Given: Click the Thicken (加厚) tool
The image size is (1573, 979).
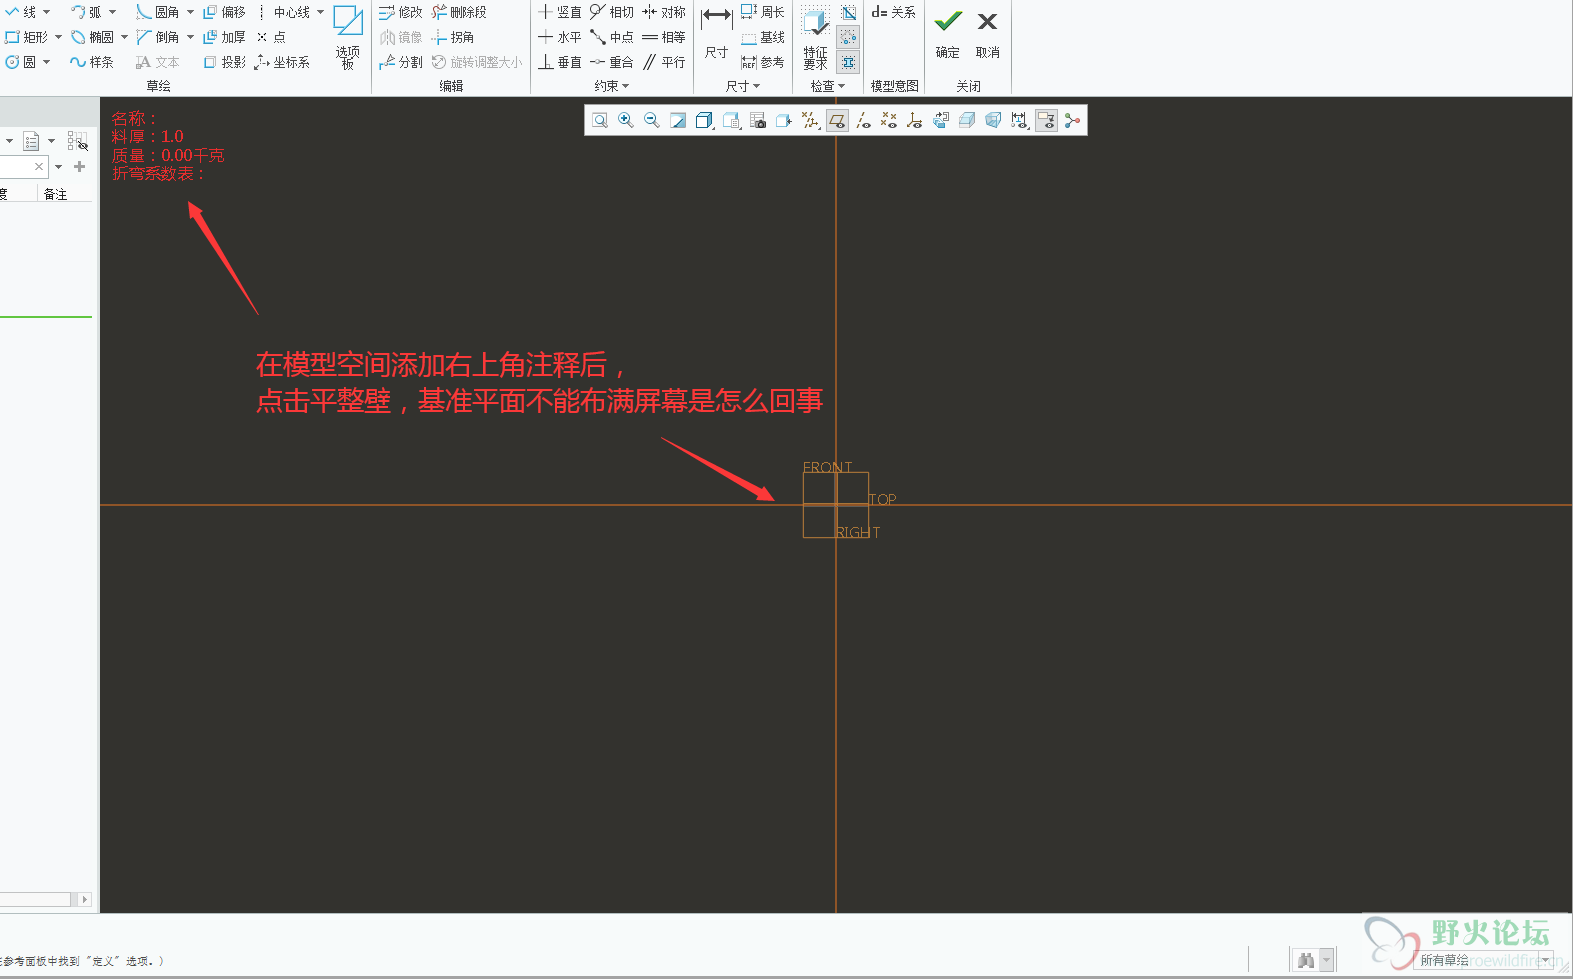Looking at the screenshot, I should (x=224, y=37).
